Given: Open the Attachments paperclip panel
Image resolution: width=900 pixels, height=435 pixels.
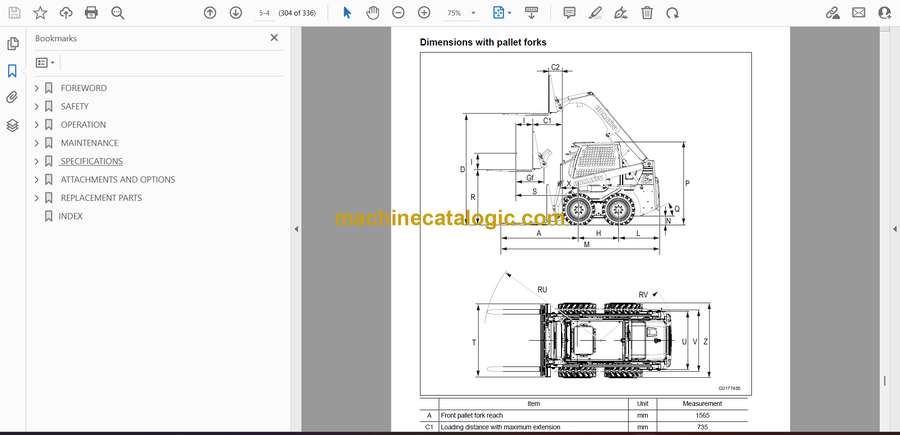Looking at the screenshot, I should [12, 98].
